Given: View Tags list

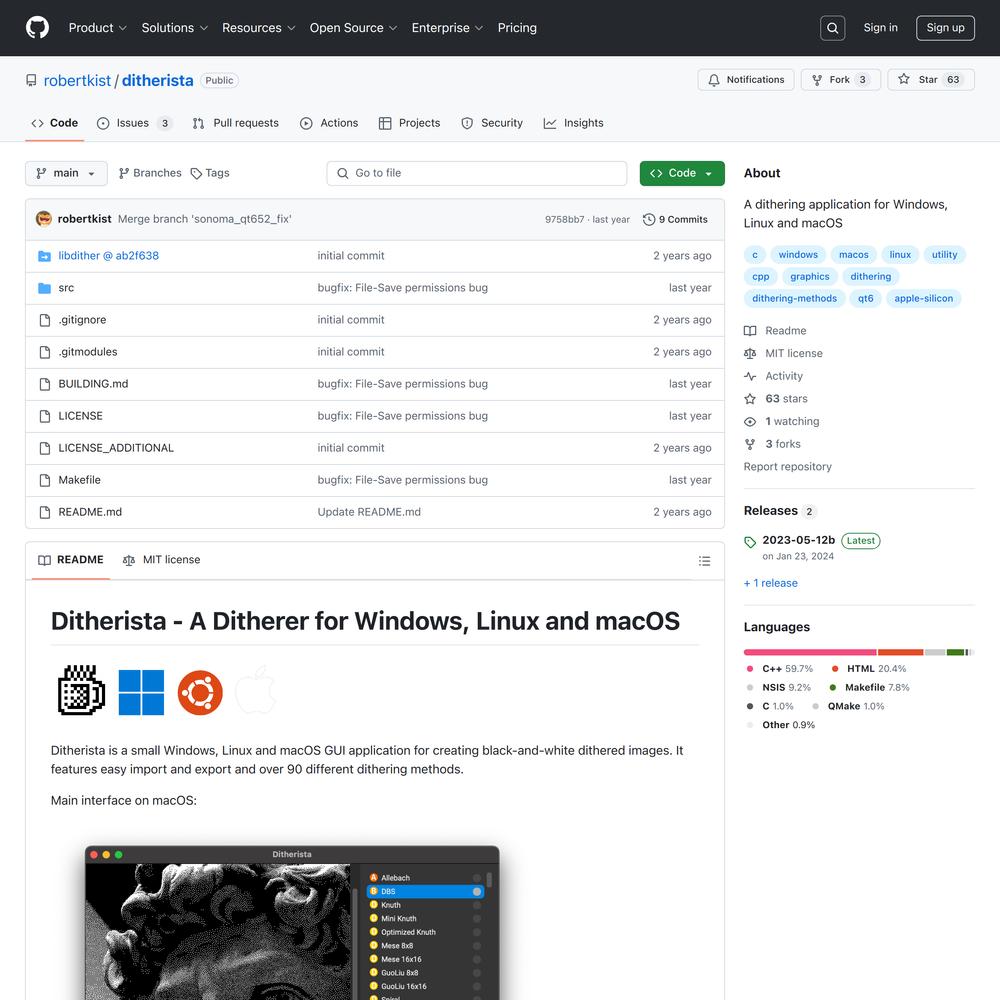Looking at the screenshot, I should coord(210,173).
